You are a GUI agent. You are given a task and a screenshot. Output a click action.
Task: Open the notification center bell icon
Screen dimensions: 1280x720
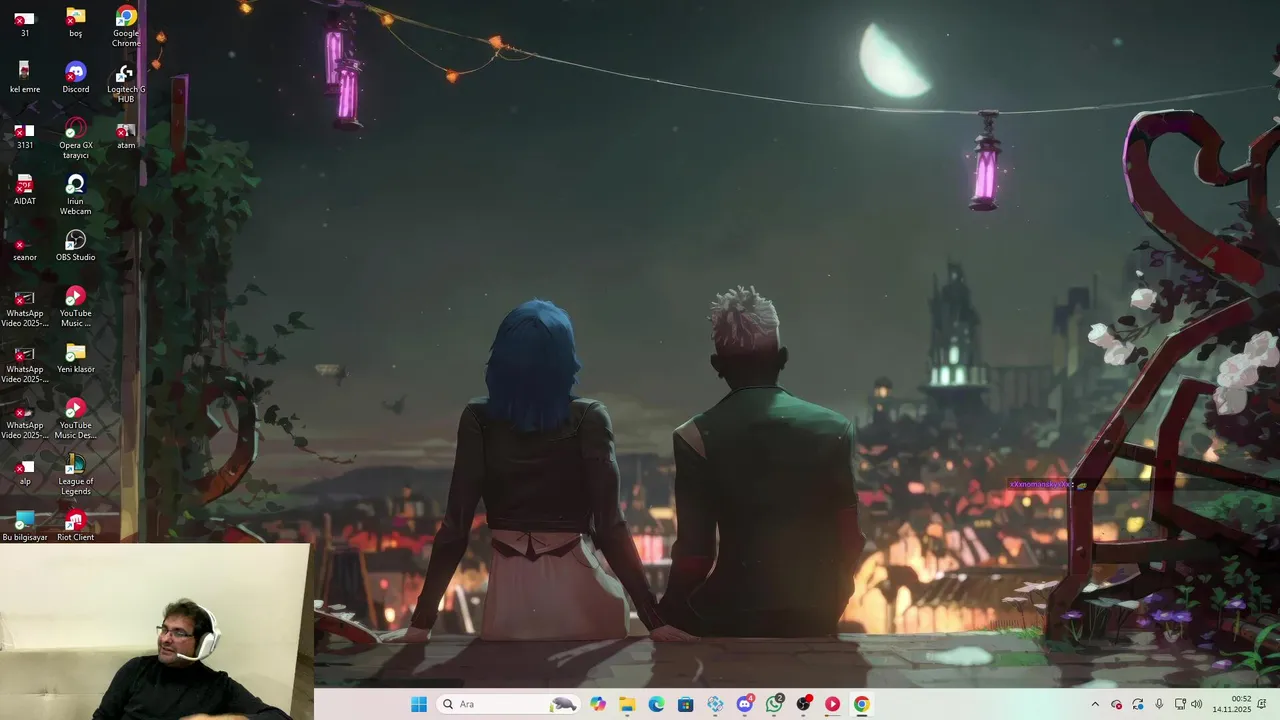point(1262,704)
